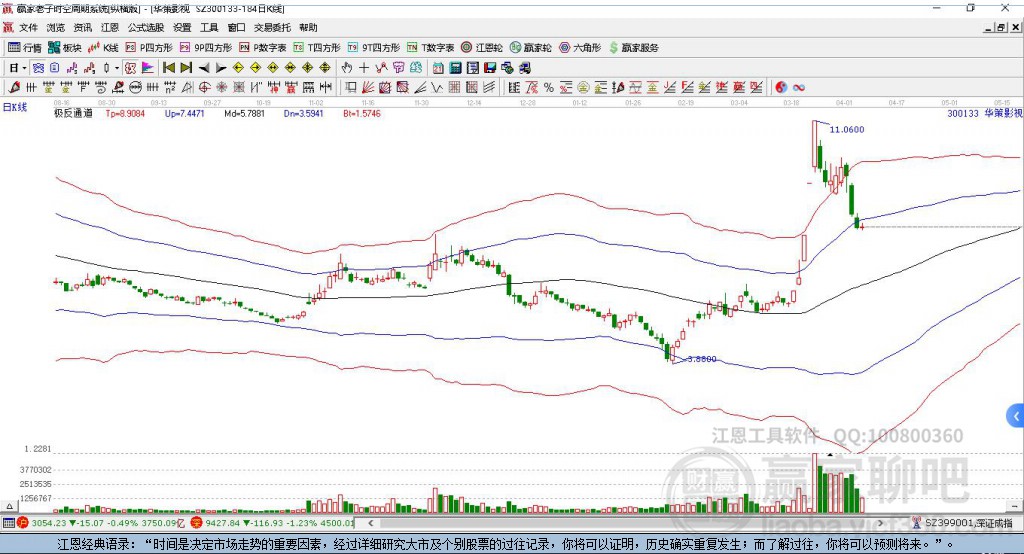
Task: Click the blue side panel expander arrow
Action: (x=1016, y=416)
